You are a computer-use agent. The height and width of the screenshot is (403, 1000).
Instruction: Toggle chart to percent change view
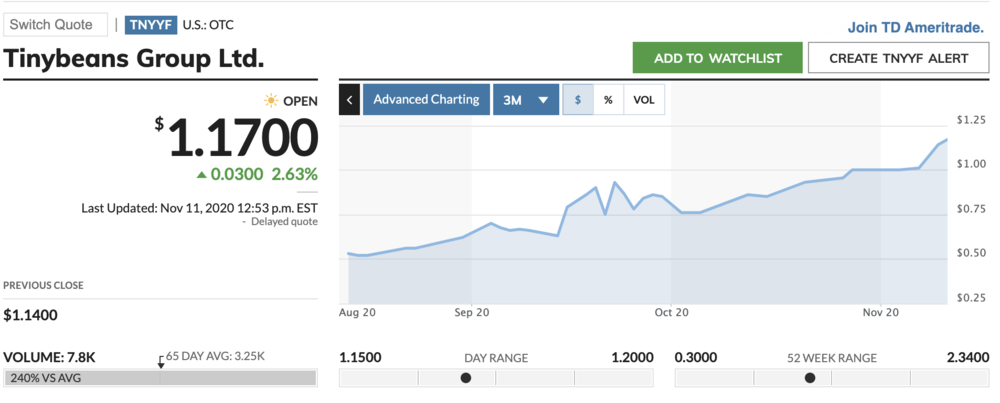tap(607, 100)
